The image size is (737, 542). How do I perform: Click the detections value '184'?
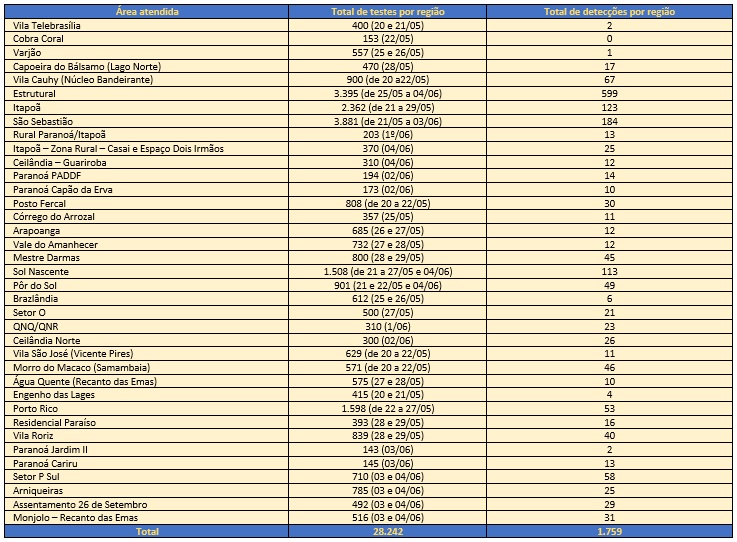(610, 121)
